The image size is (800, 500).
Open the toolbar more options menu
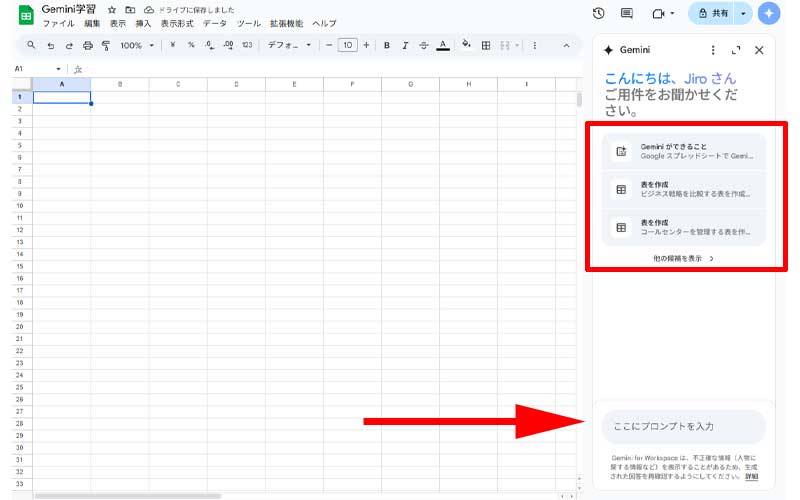(535, 45)
